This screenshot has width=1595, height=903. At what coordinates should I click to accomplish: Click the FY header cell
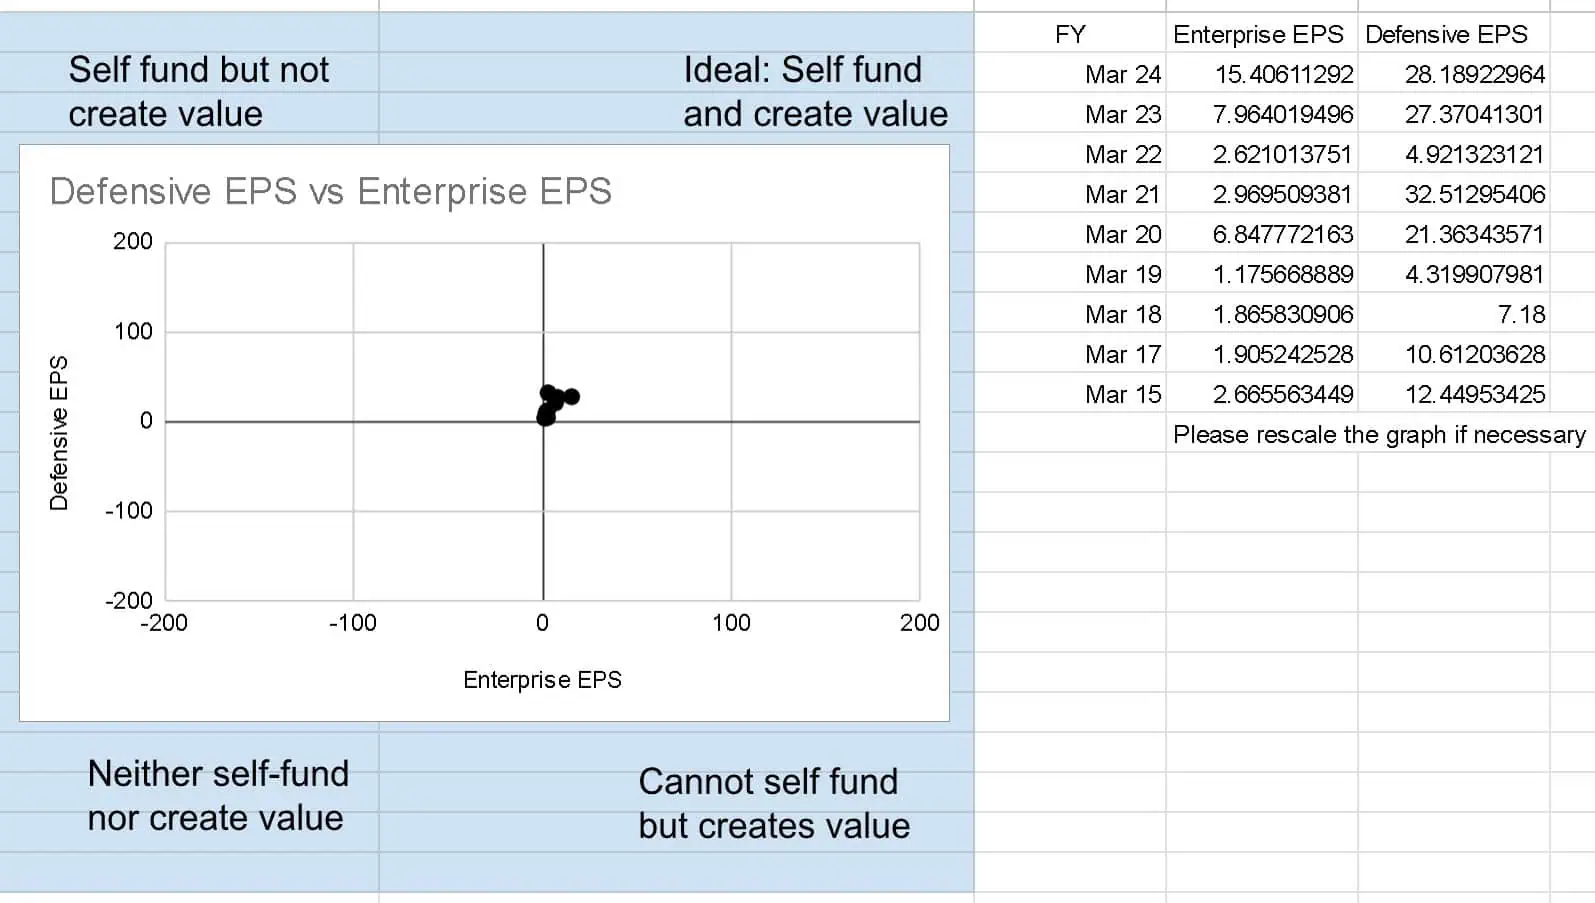pos(1070,34)
